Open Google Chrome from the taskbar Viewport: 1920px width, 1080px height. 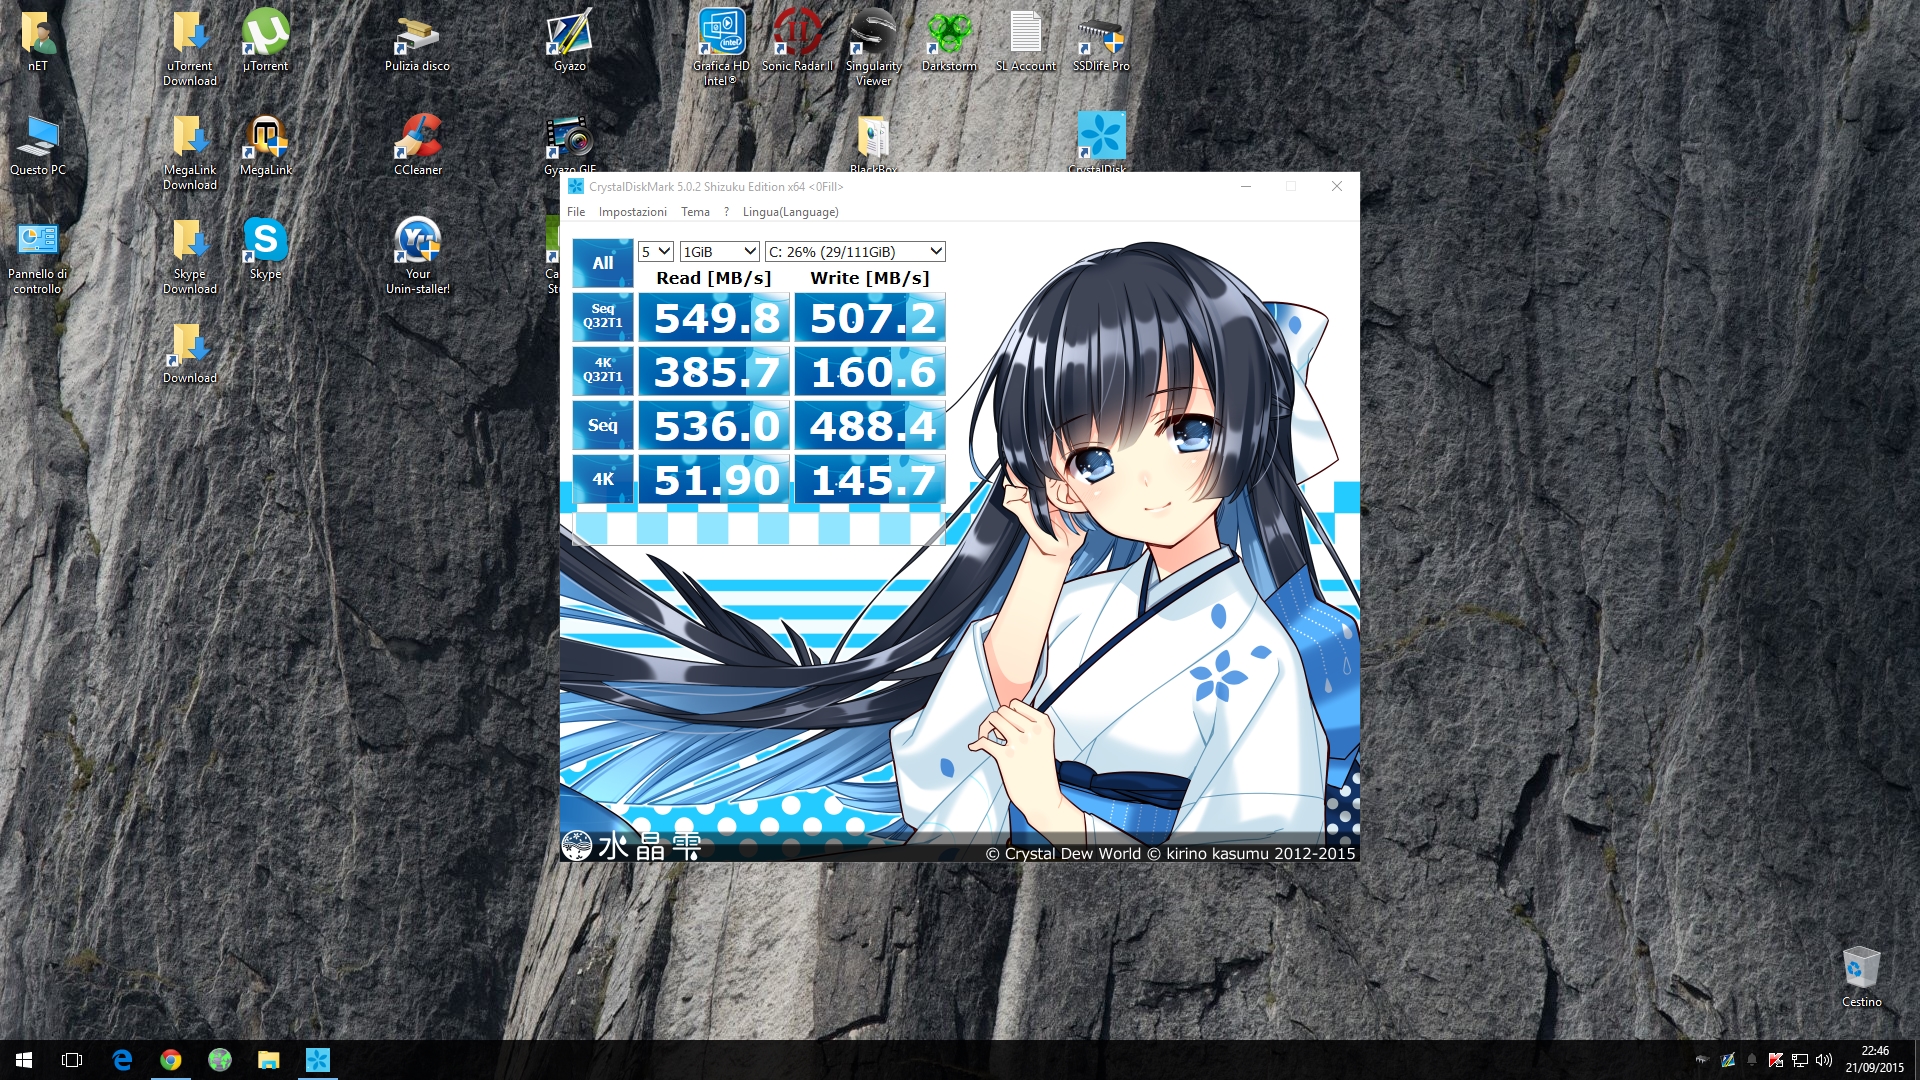click(x=171, y=1060)
